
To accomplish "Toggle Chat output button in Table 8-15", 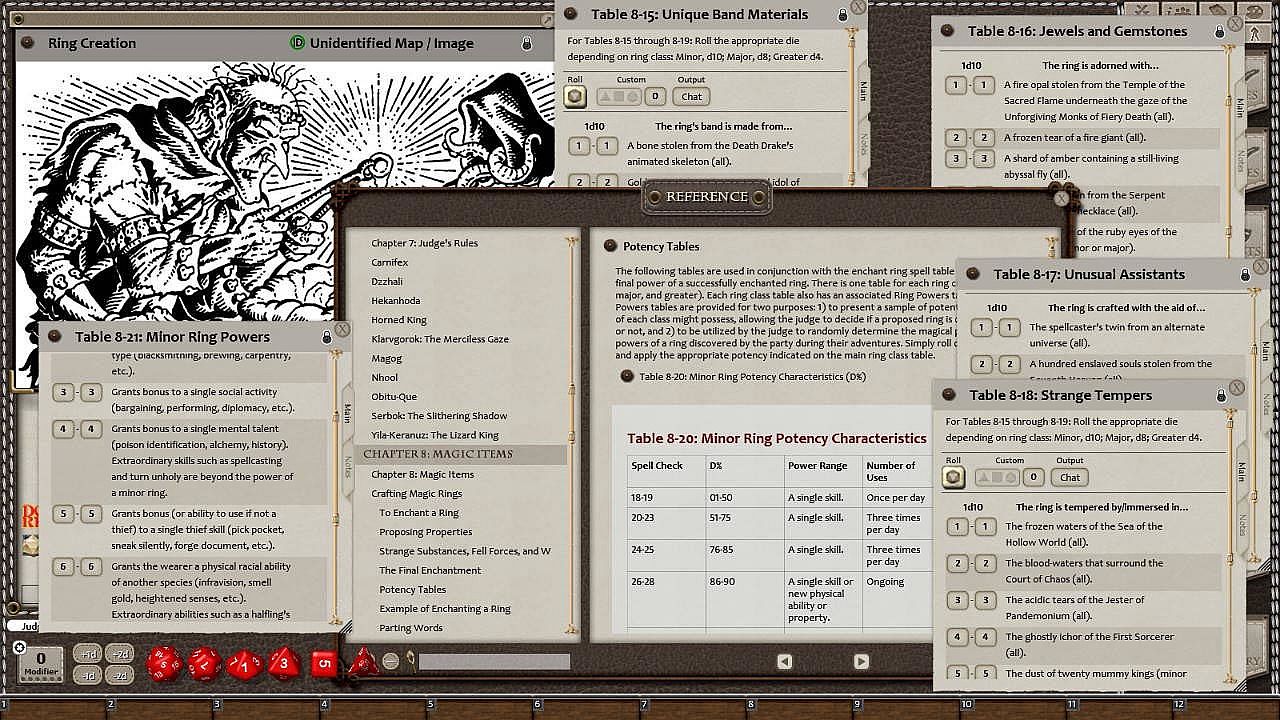I will coord(692,96).
